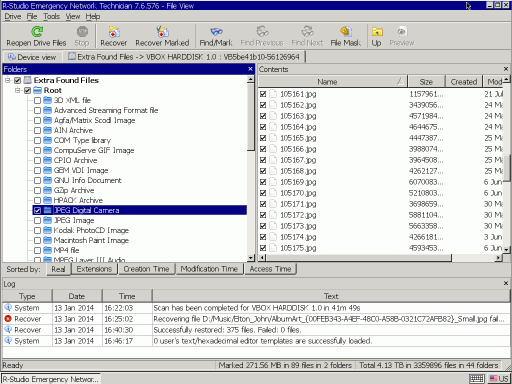
Task: Click the Contents vertical scrollbar thumb
Action: [507, 168]
